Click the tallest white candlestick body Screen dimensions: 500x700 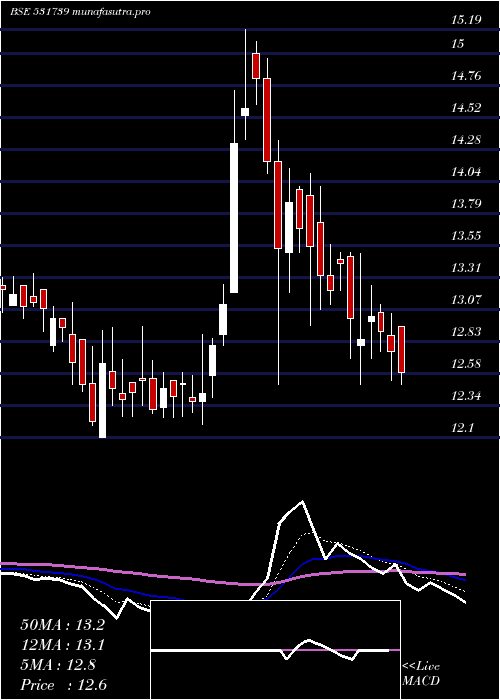pos(234,218)
